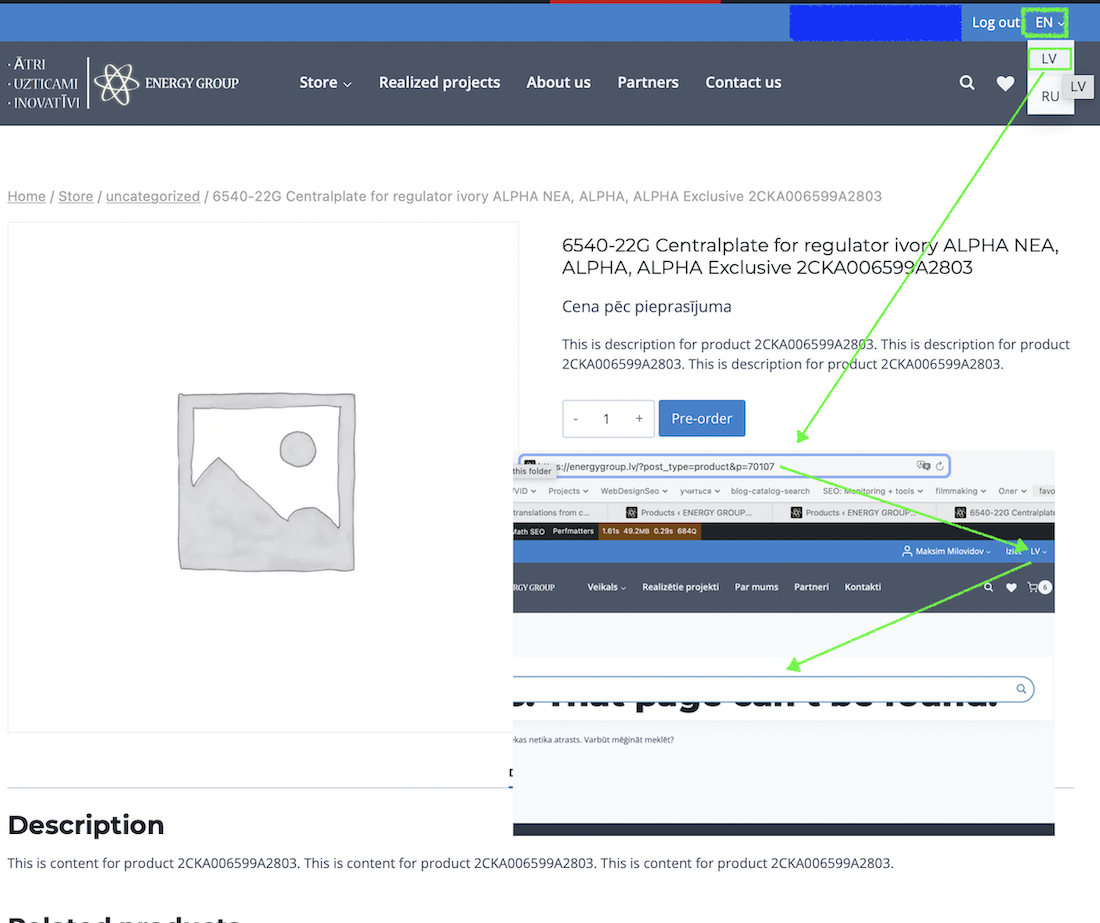Increase quantity with the plus button
The height and width of the screenshot is (923, 1100).
tap(639, 419)
